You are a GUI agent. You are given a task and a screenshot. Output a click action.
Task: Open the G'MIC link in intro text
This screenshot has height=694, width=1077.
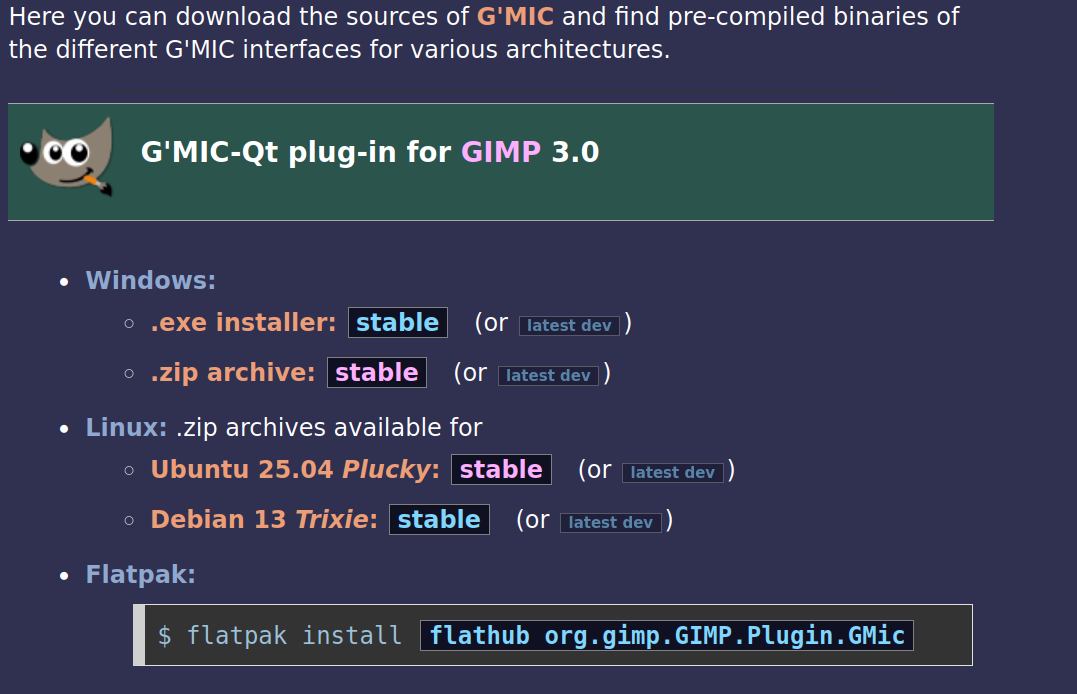(515, 16)
